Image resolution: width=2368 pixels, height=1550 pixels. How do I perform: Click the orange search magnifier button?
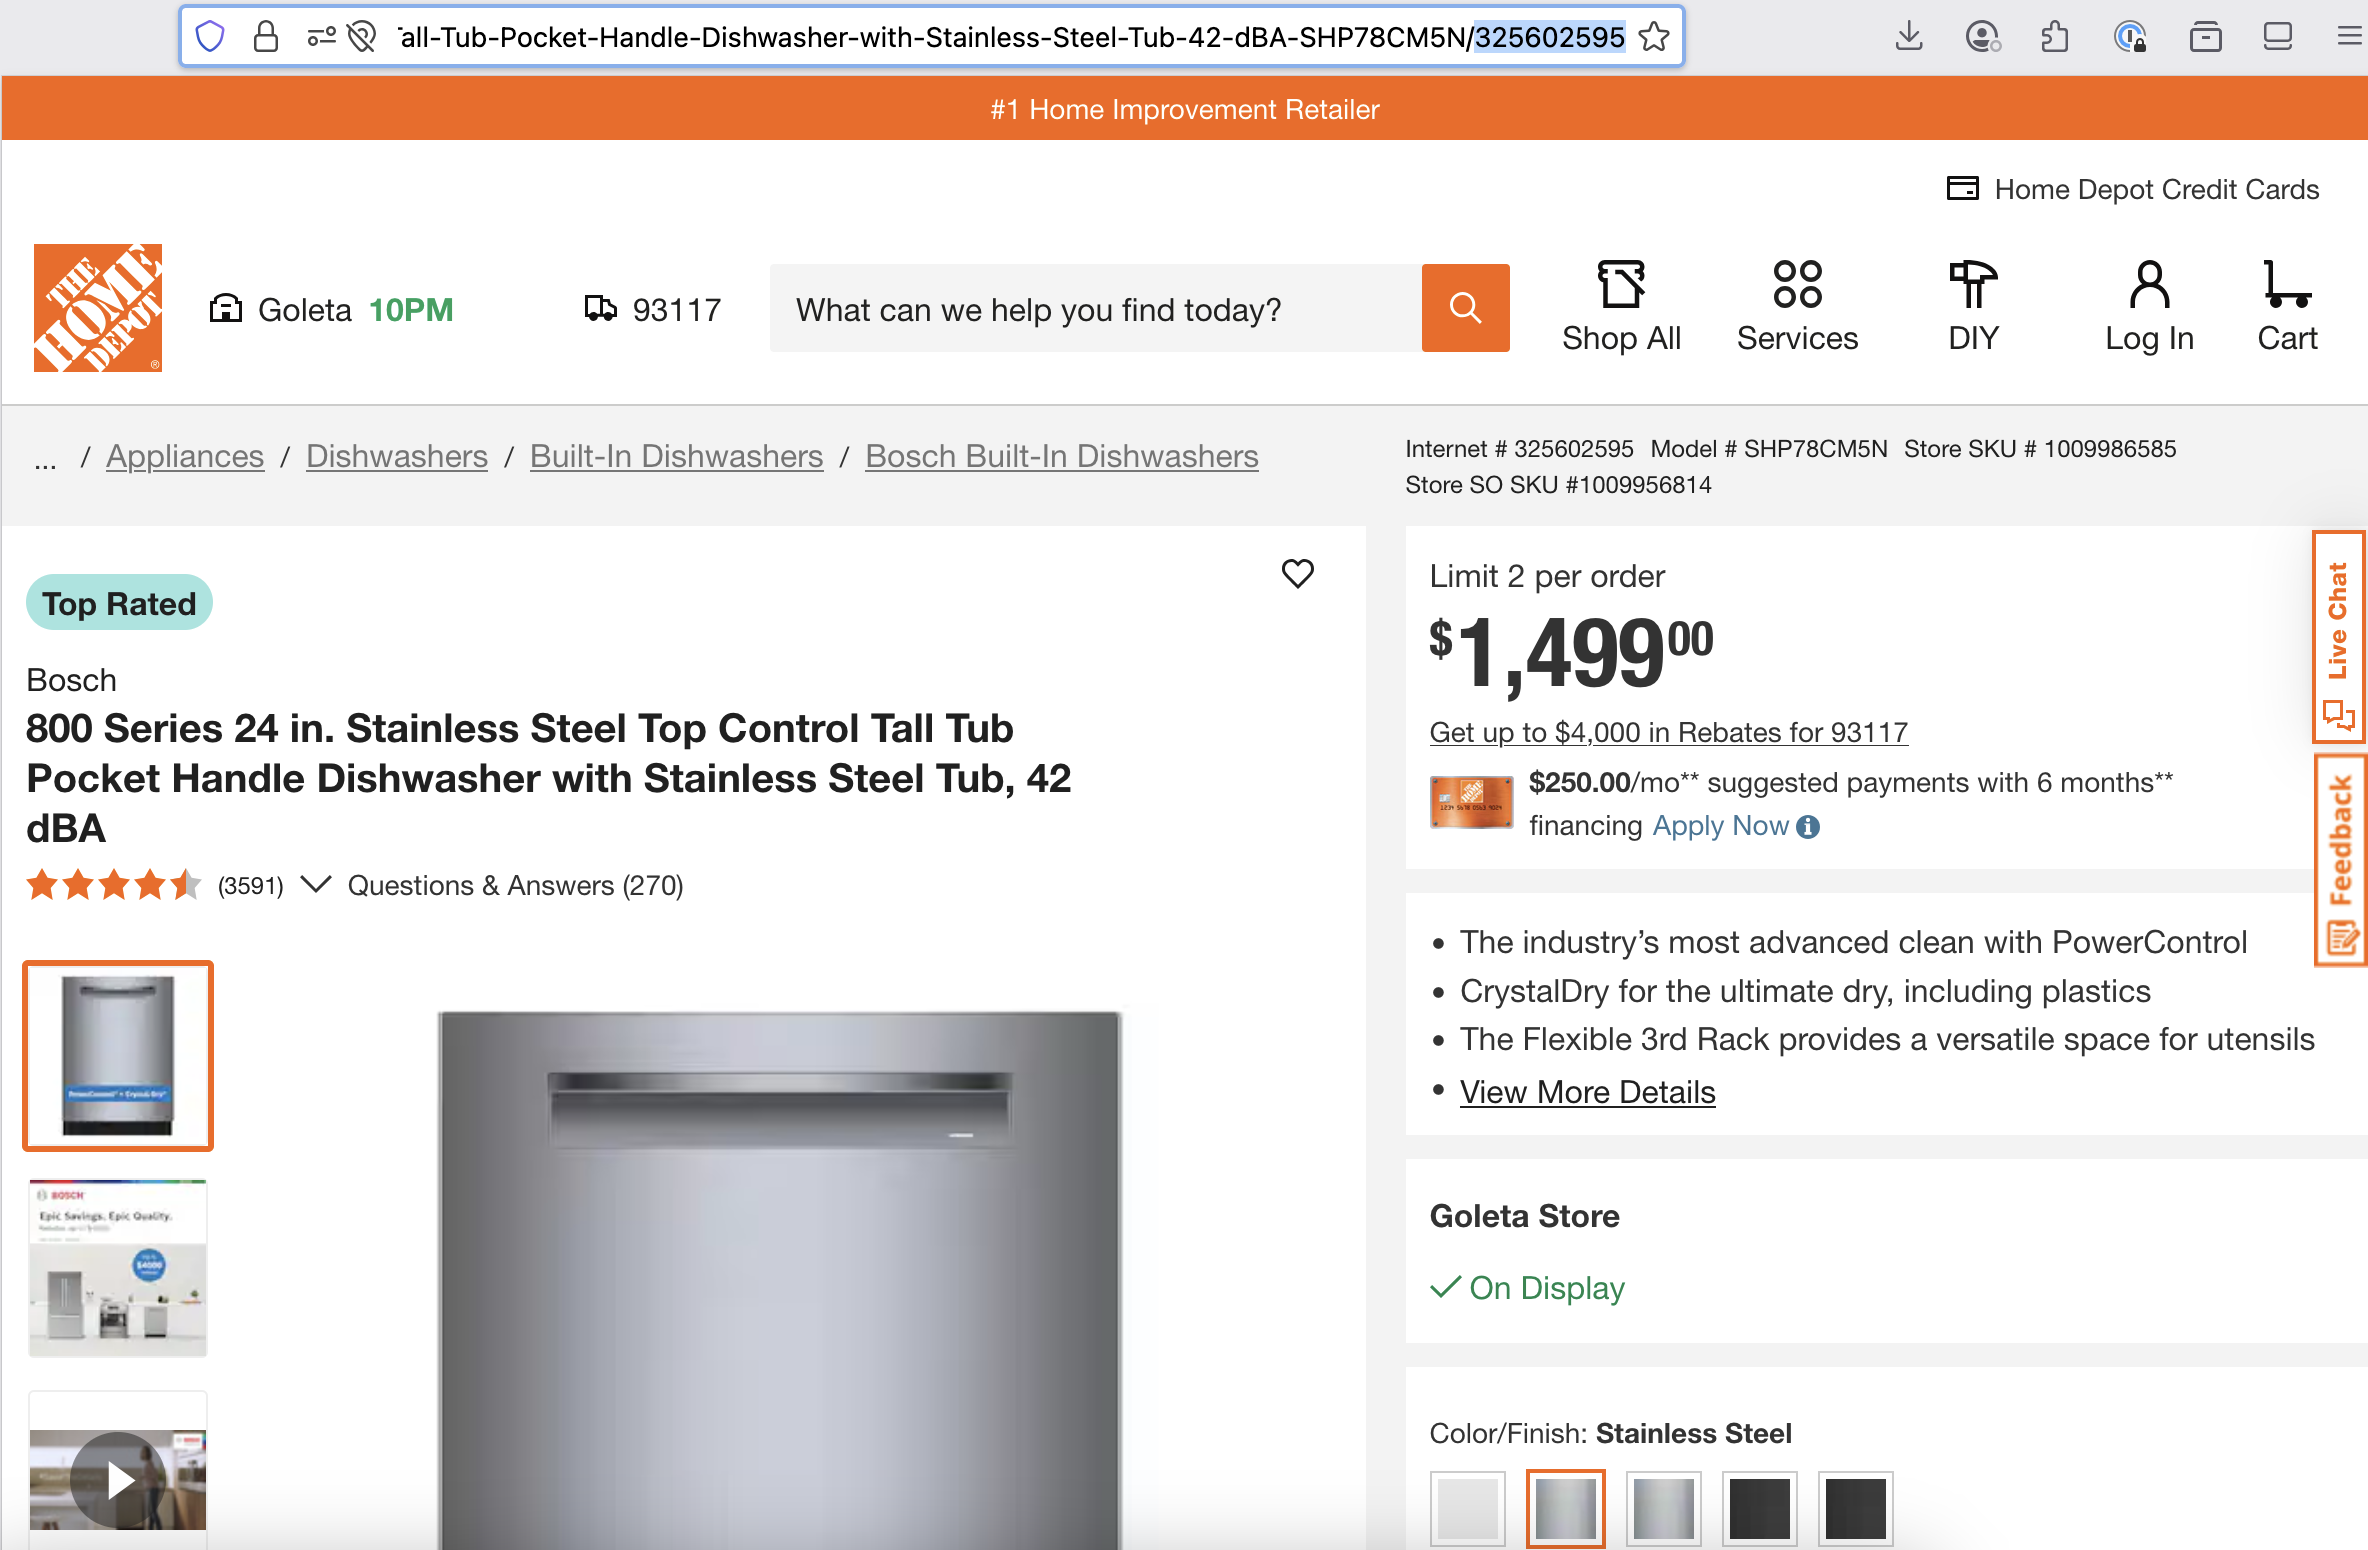click(1465, 308)
